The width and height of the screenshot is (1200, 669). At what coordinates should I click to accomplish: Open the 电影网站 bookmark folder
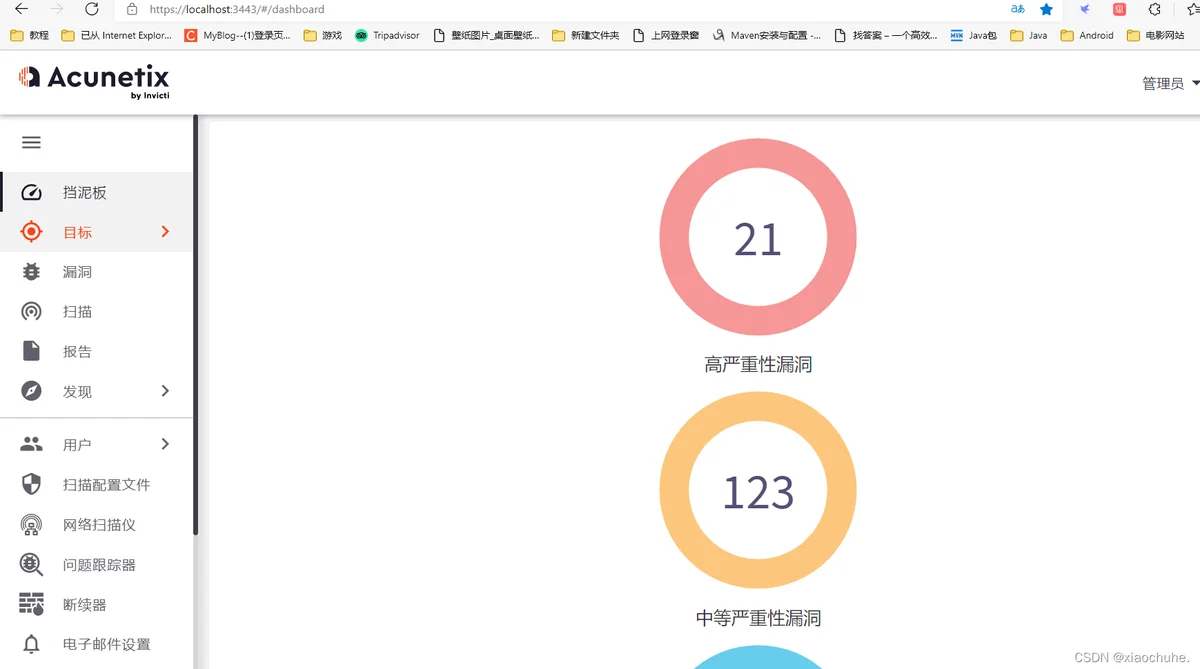click(x=1155, y=35)
